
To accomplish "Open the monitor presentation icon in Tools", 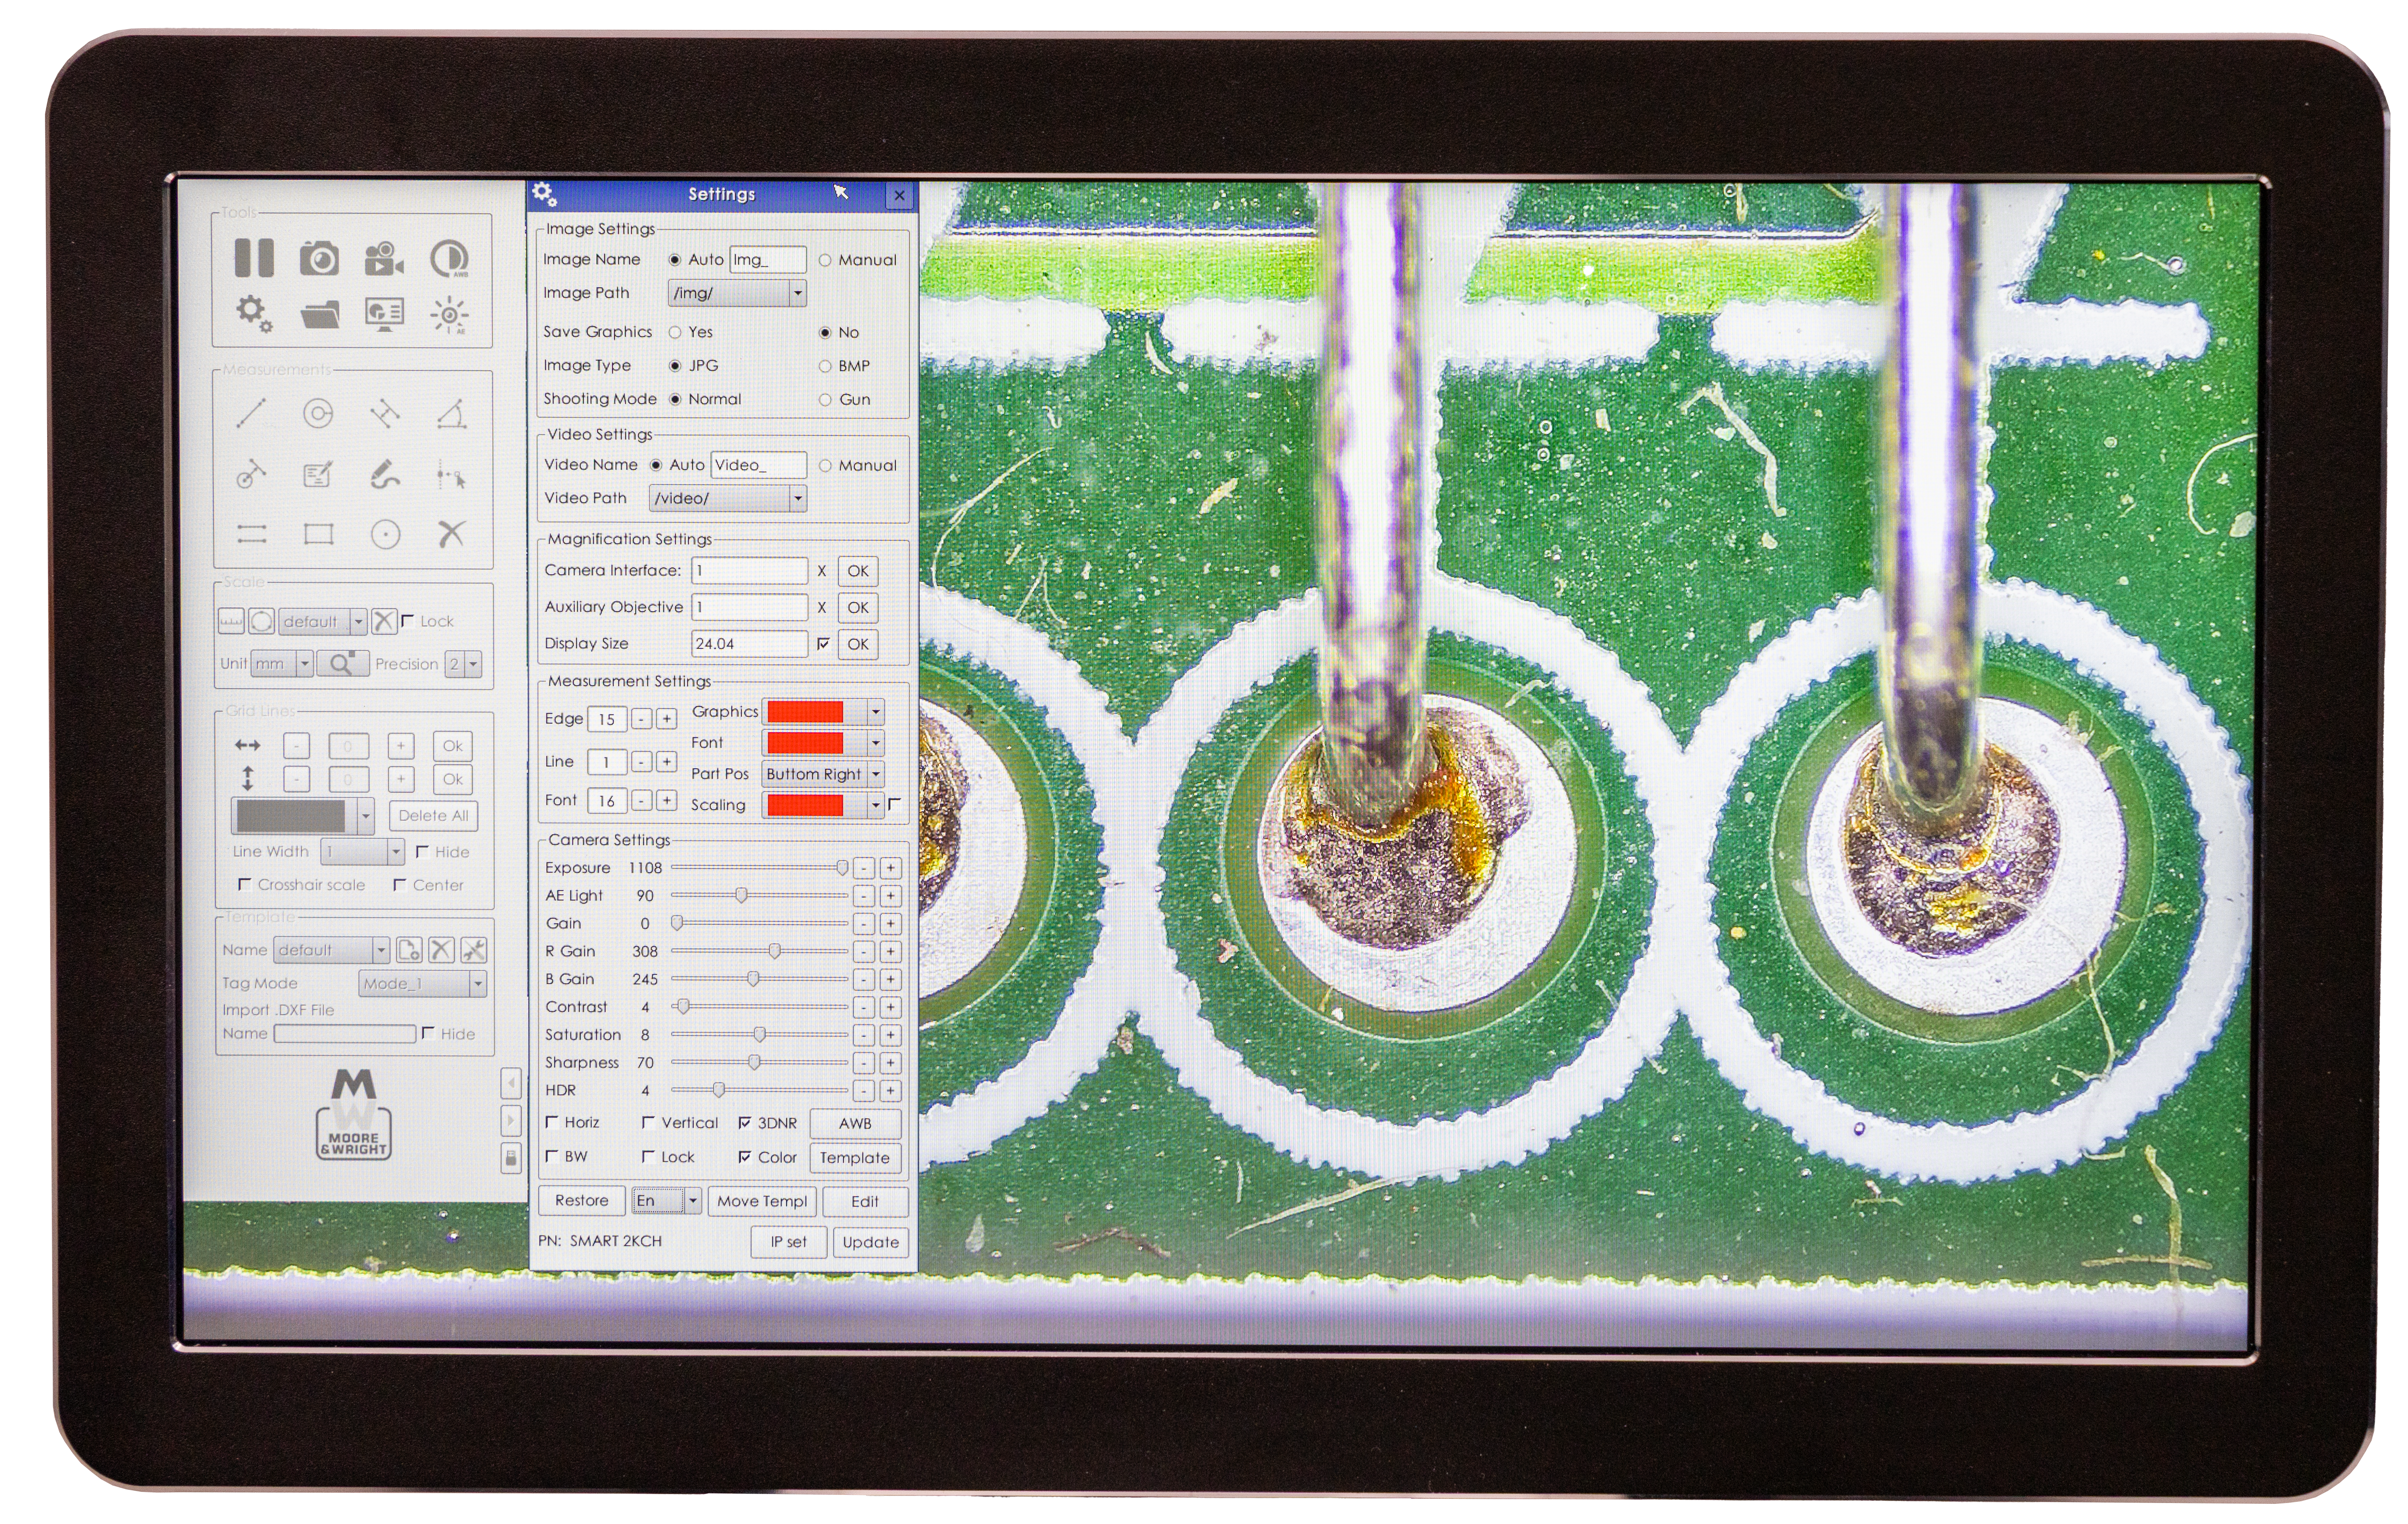I will (x=384, y=314).
